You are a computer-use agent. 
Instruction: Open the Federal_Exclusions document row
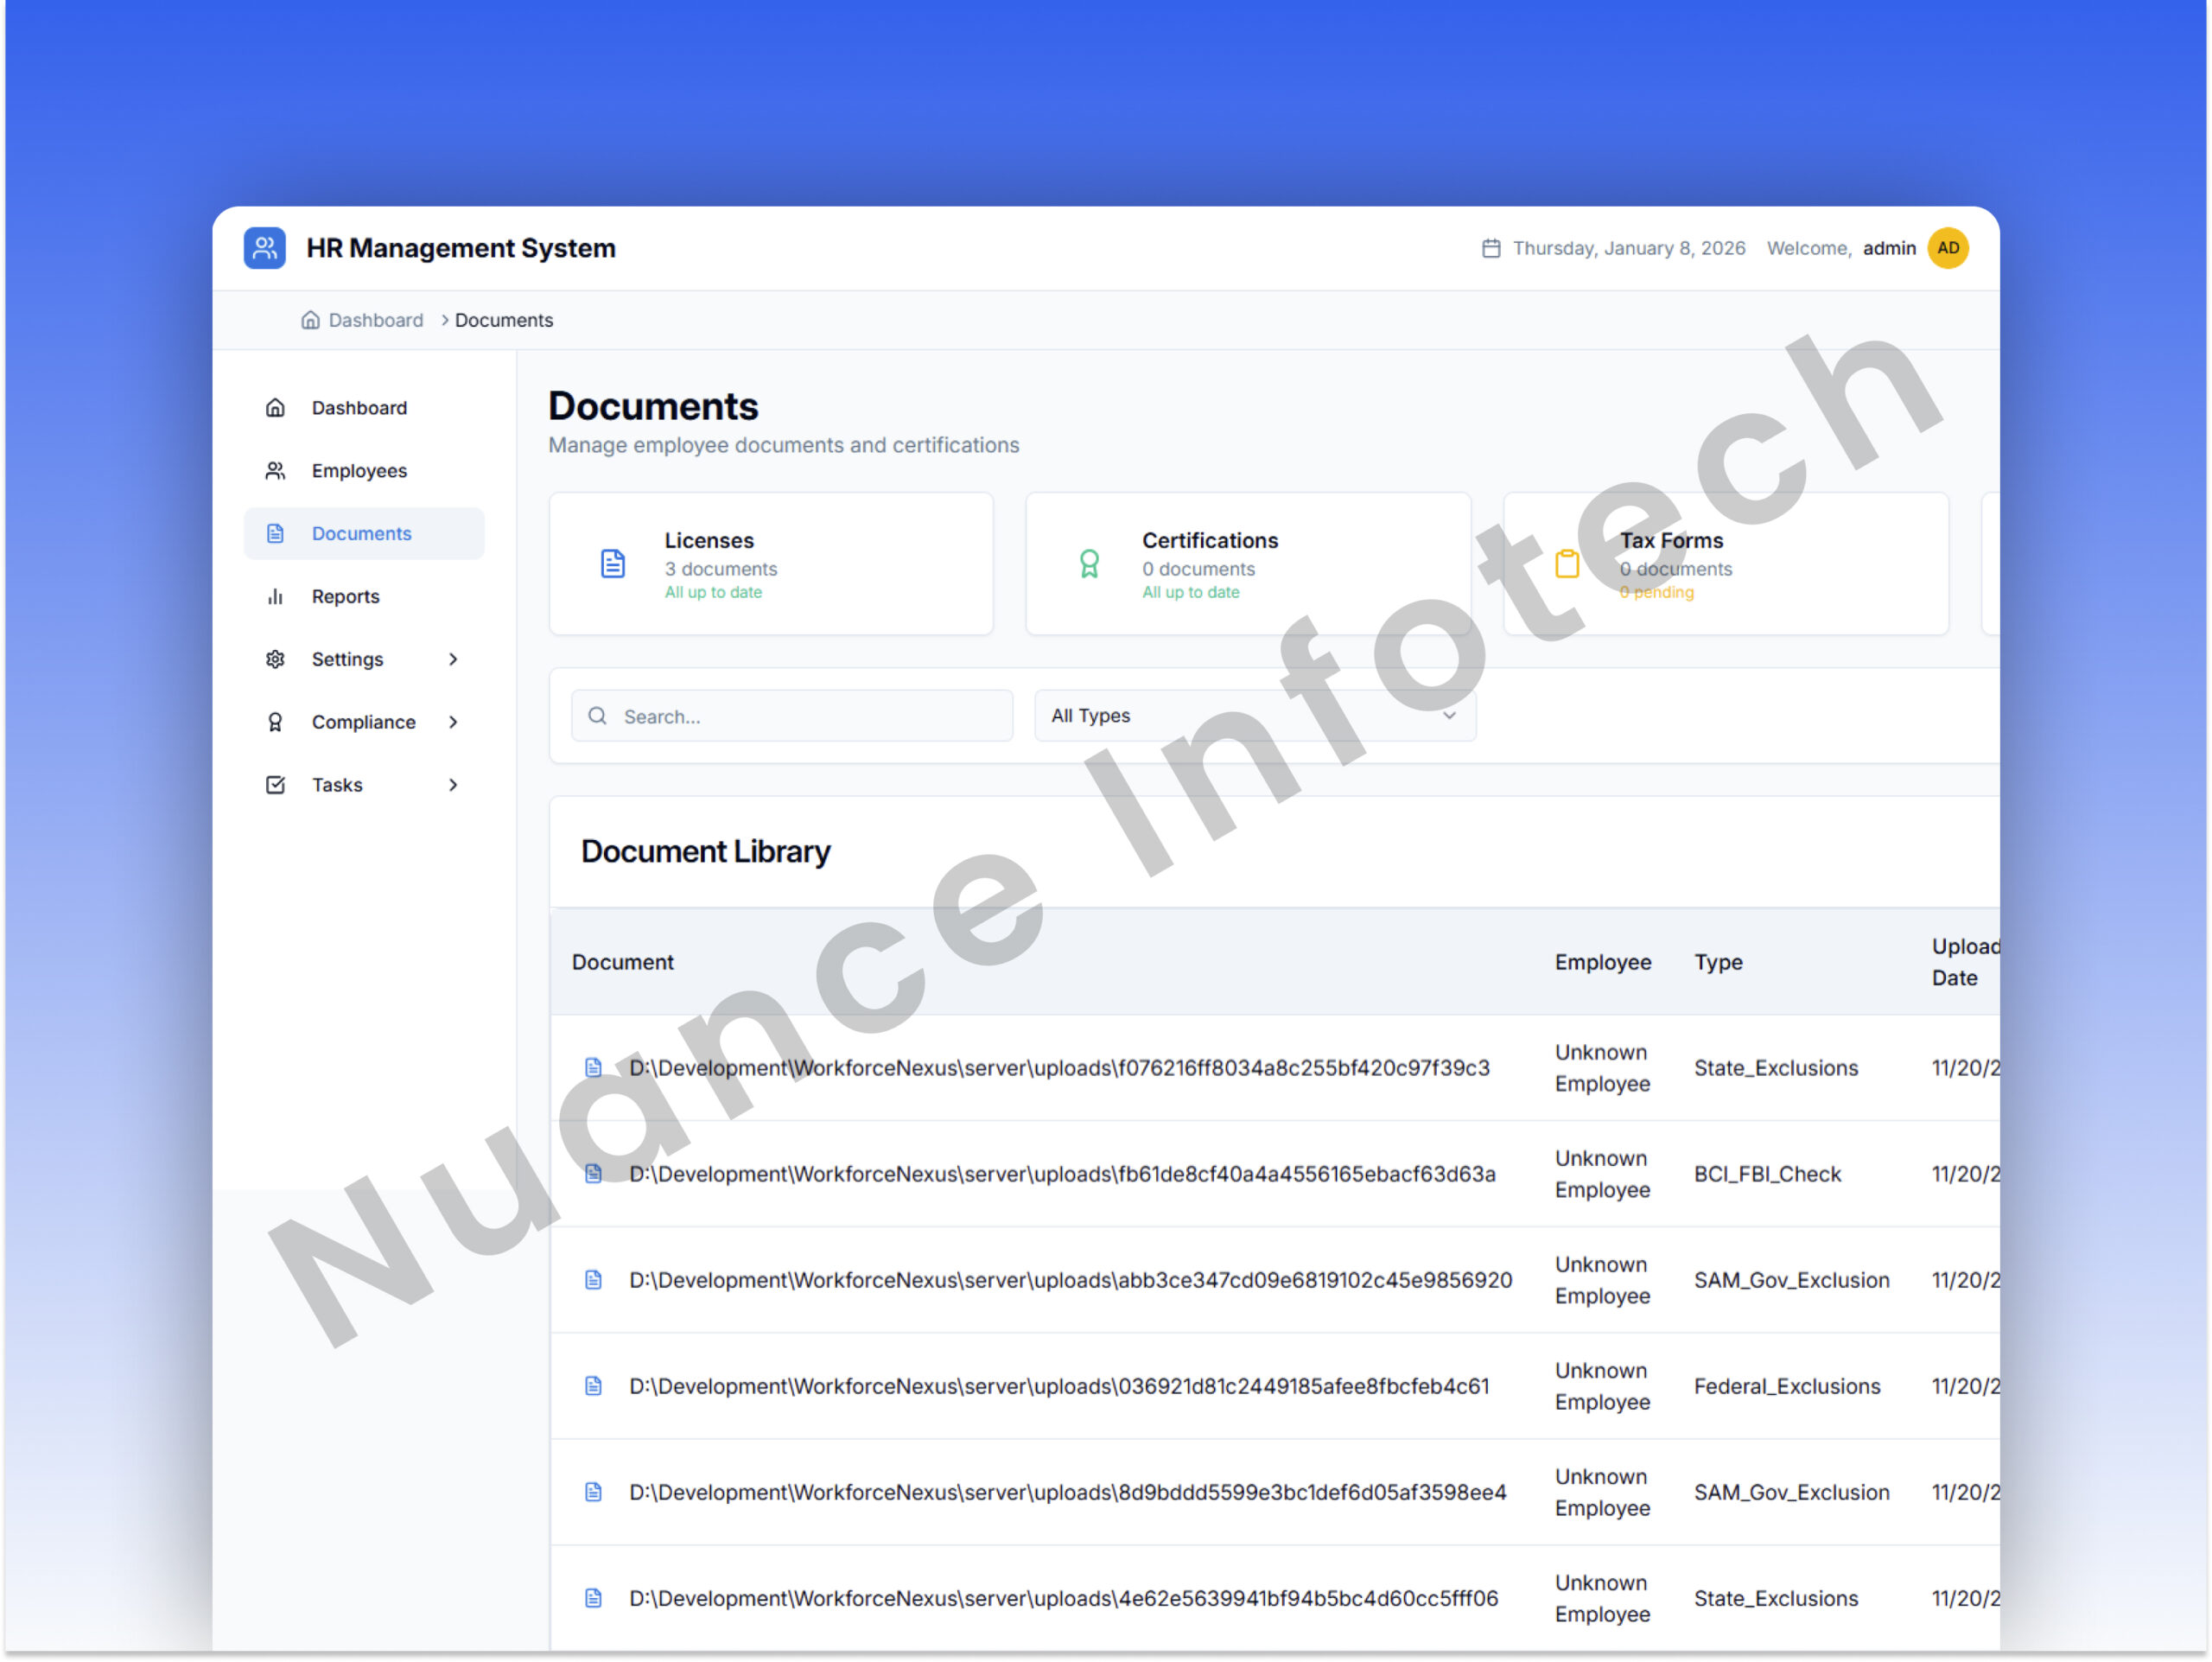click(1059, 1387)
